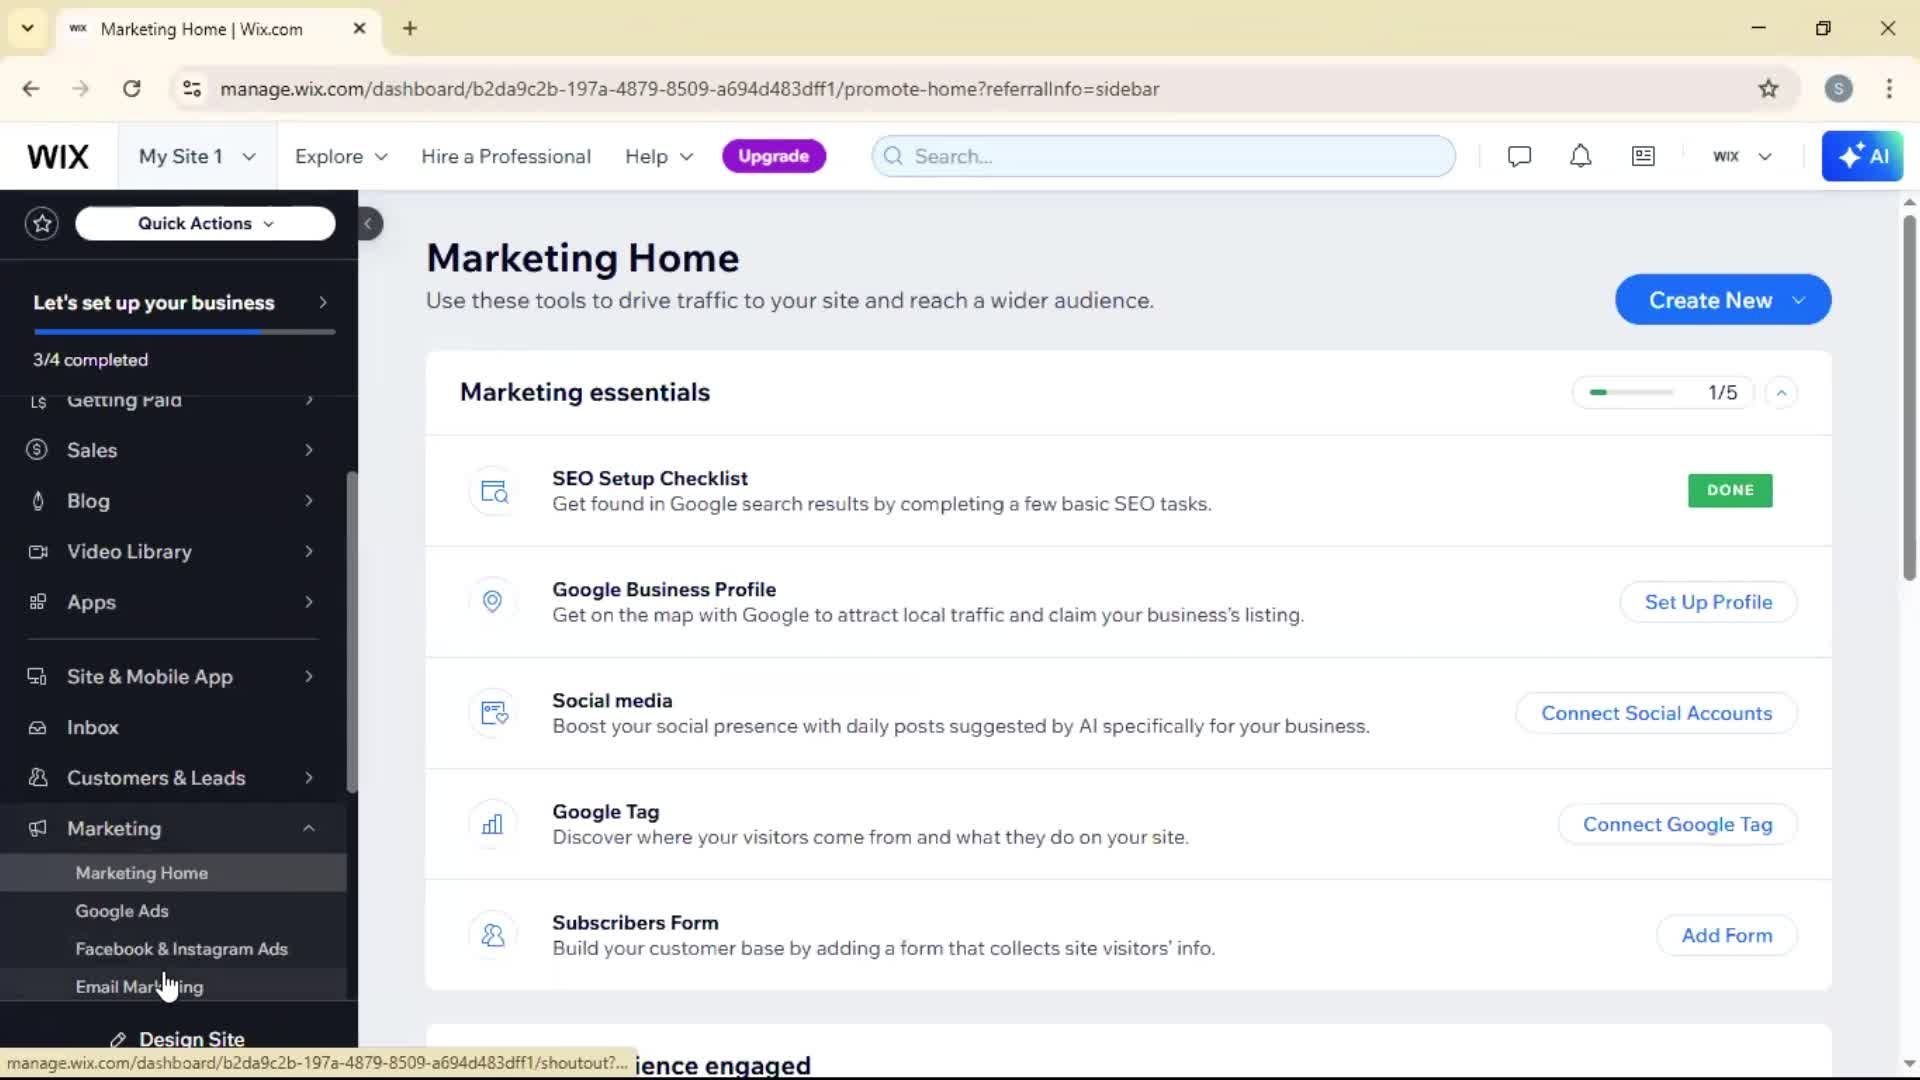Open a new browser tab
1920x1080 pixels.
(410, 28)
